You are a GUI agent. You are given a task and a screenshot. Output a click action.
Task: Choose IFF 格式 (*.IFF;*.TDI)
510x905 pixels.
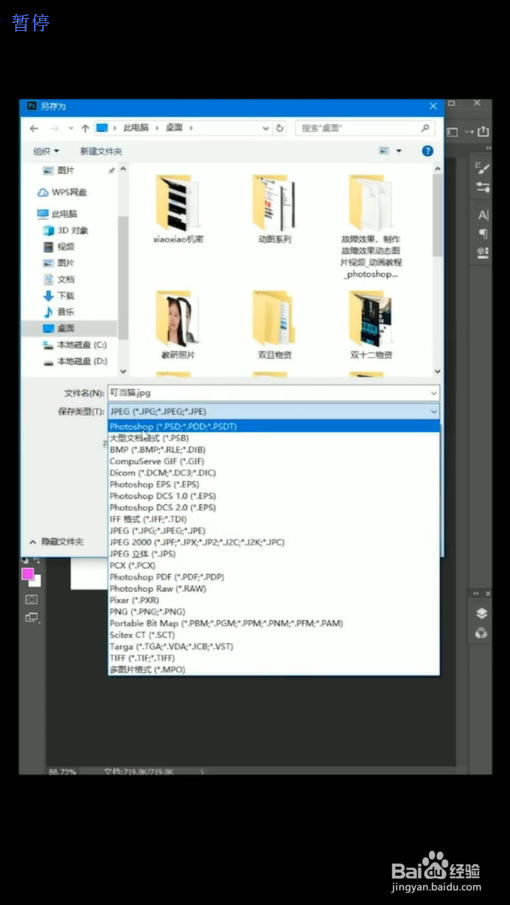pyautogui.click(x=273, y=519)
